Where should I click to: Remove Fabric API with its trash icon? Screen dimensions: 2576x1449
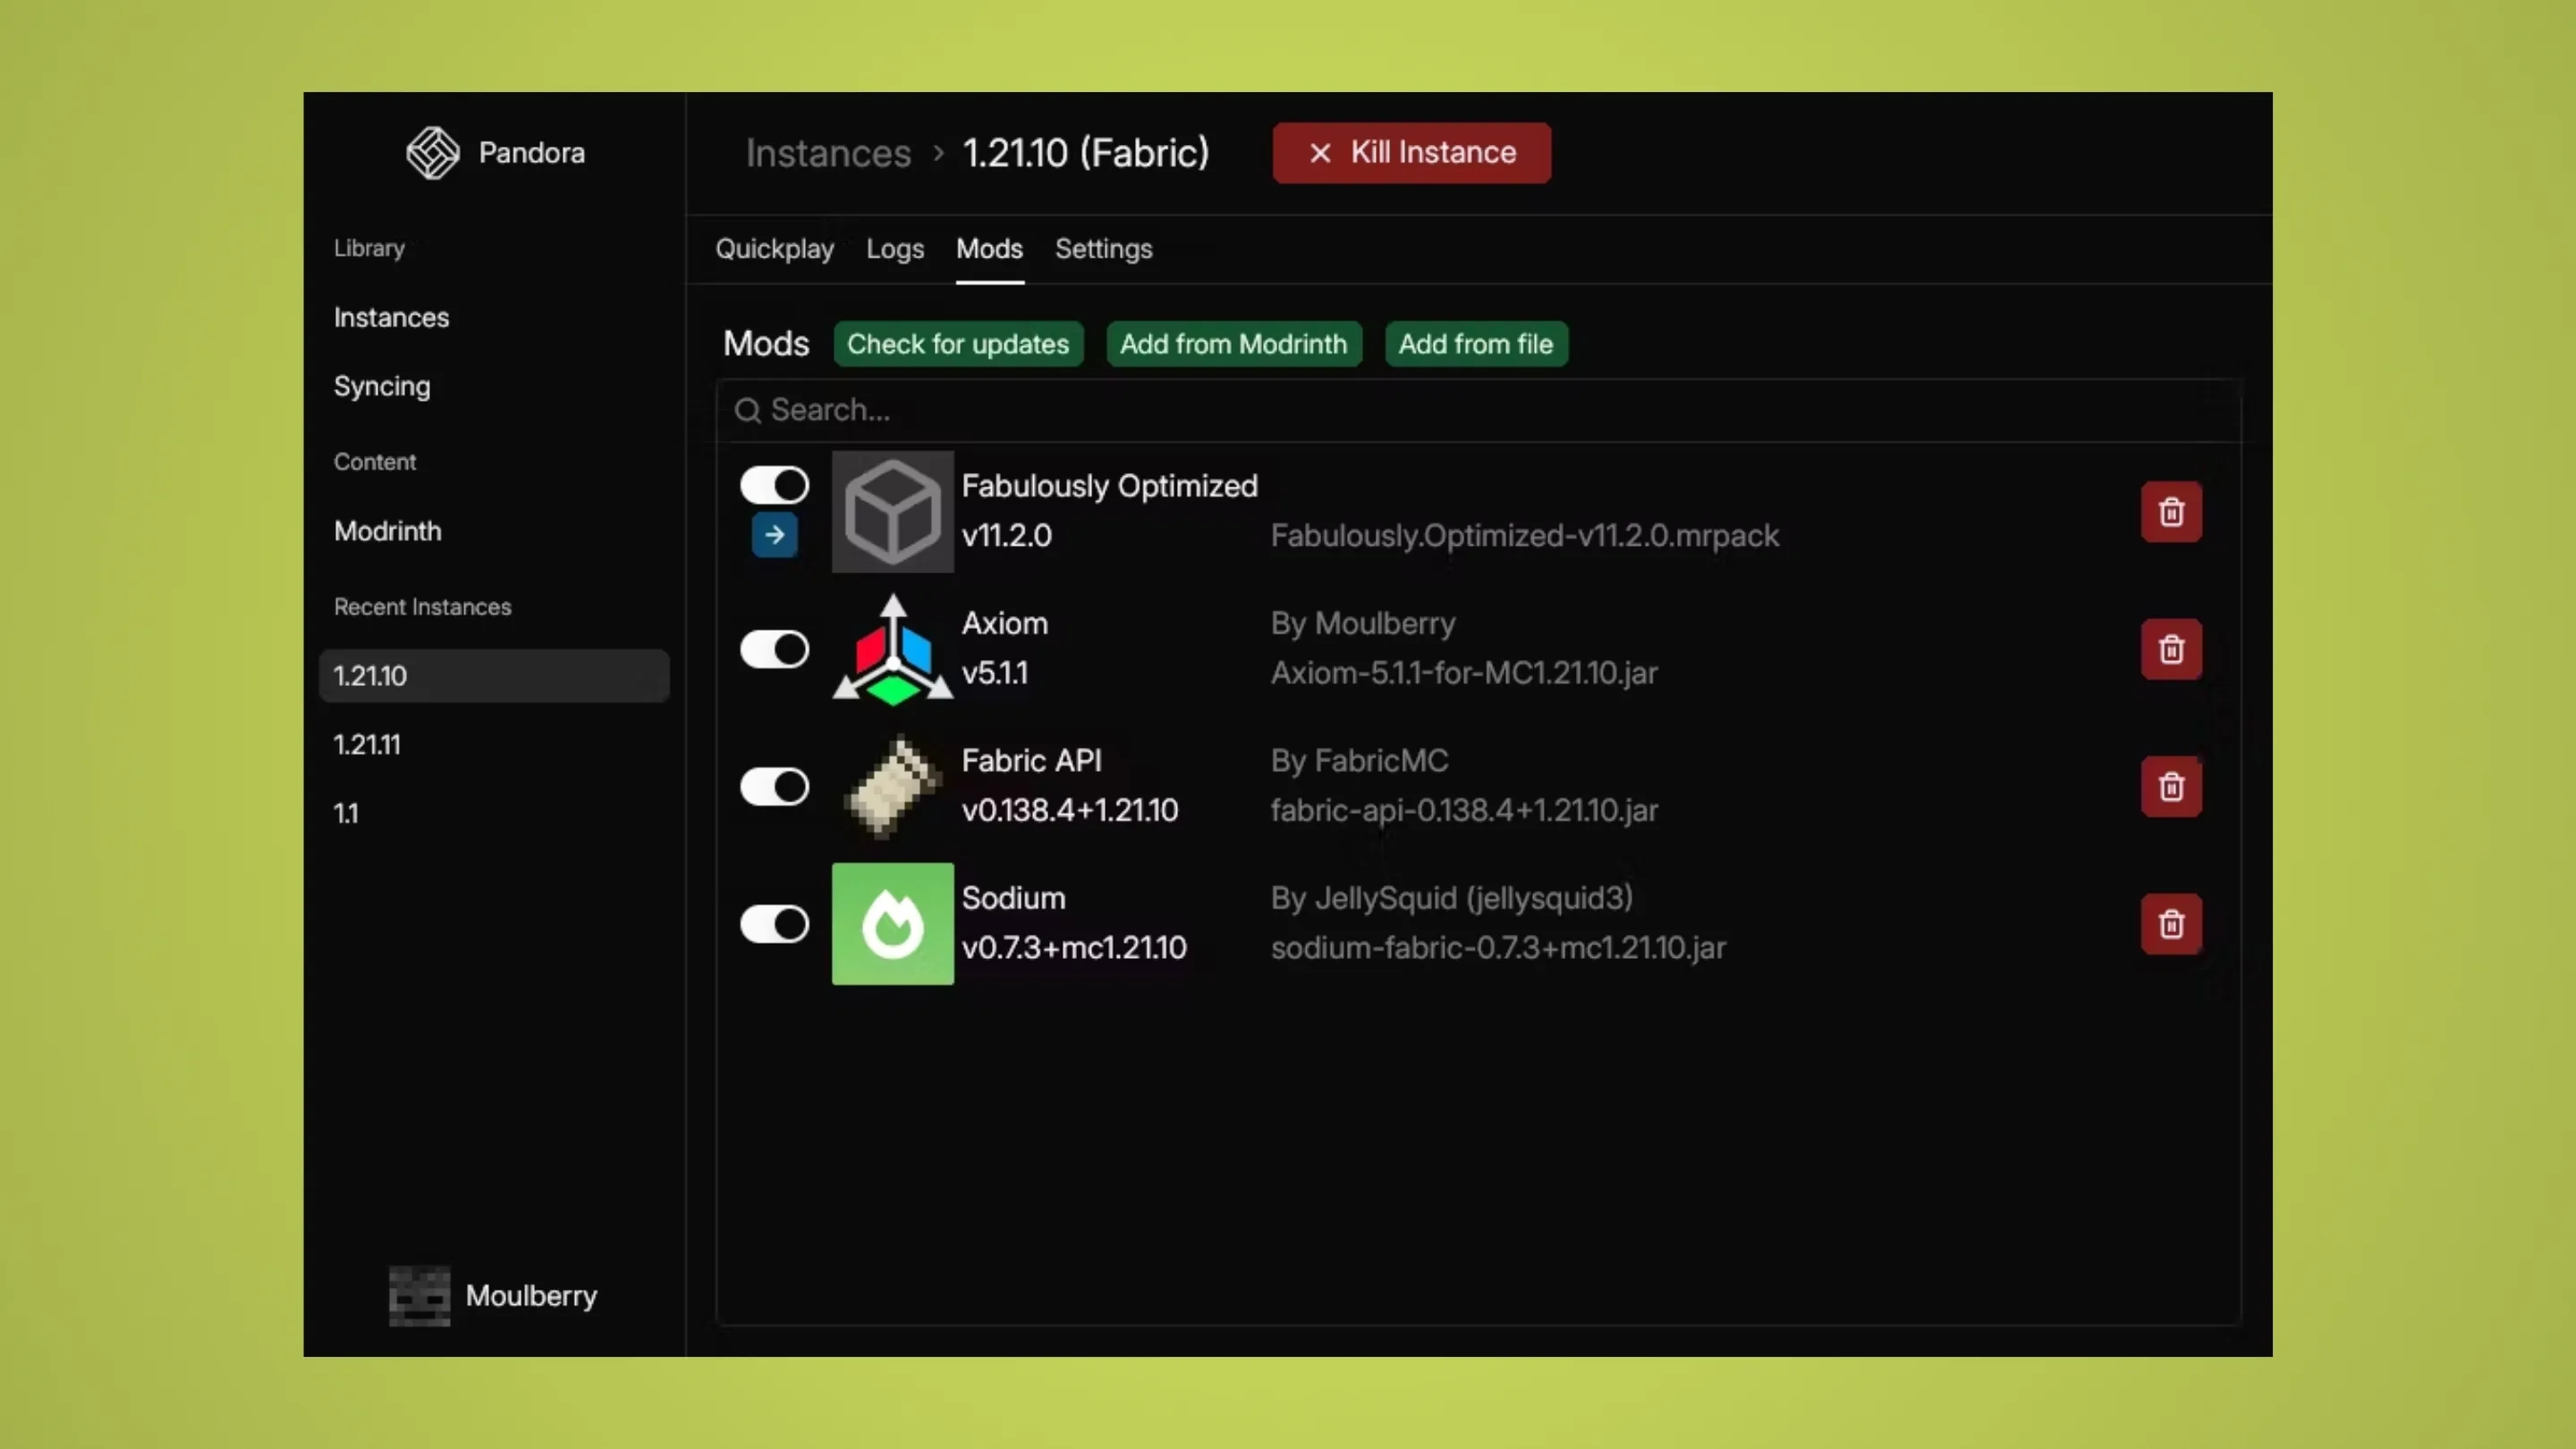point(2170,787)
